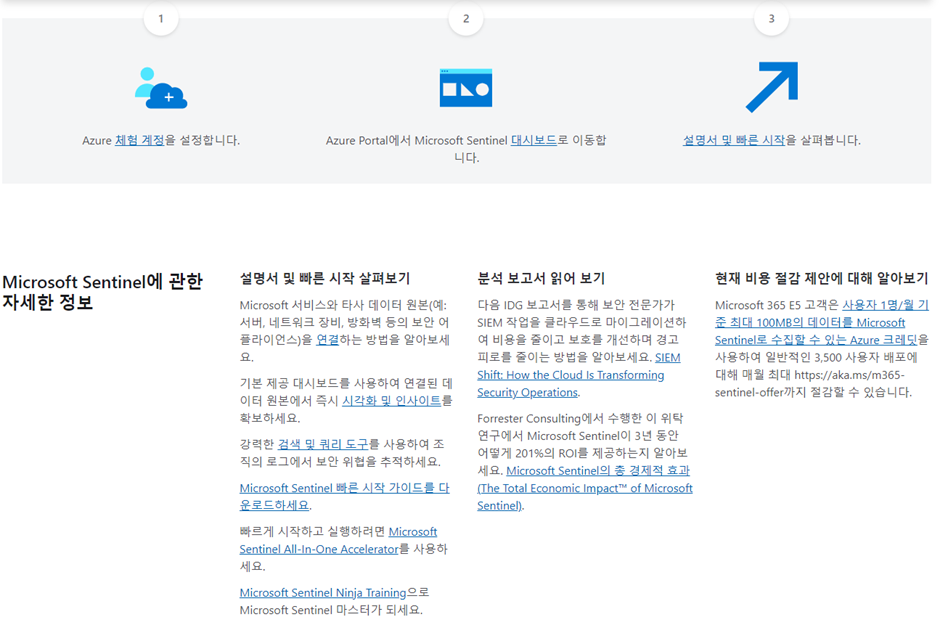
Task: Click the heading 현재 비용 절감 제안에 대해 알아보기
Action: tap(821, 278)
